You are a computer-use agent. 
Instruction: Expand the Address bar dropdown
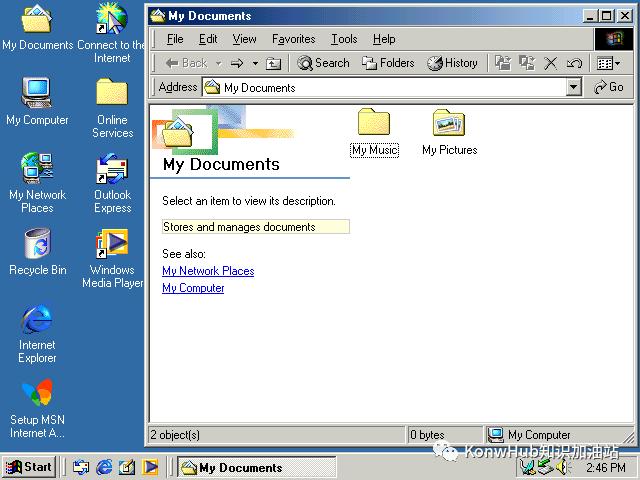click(x=574, y=87)
